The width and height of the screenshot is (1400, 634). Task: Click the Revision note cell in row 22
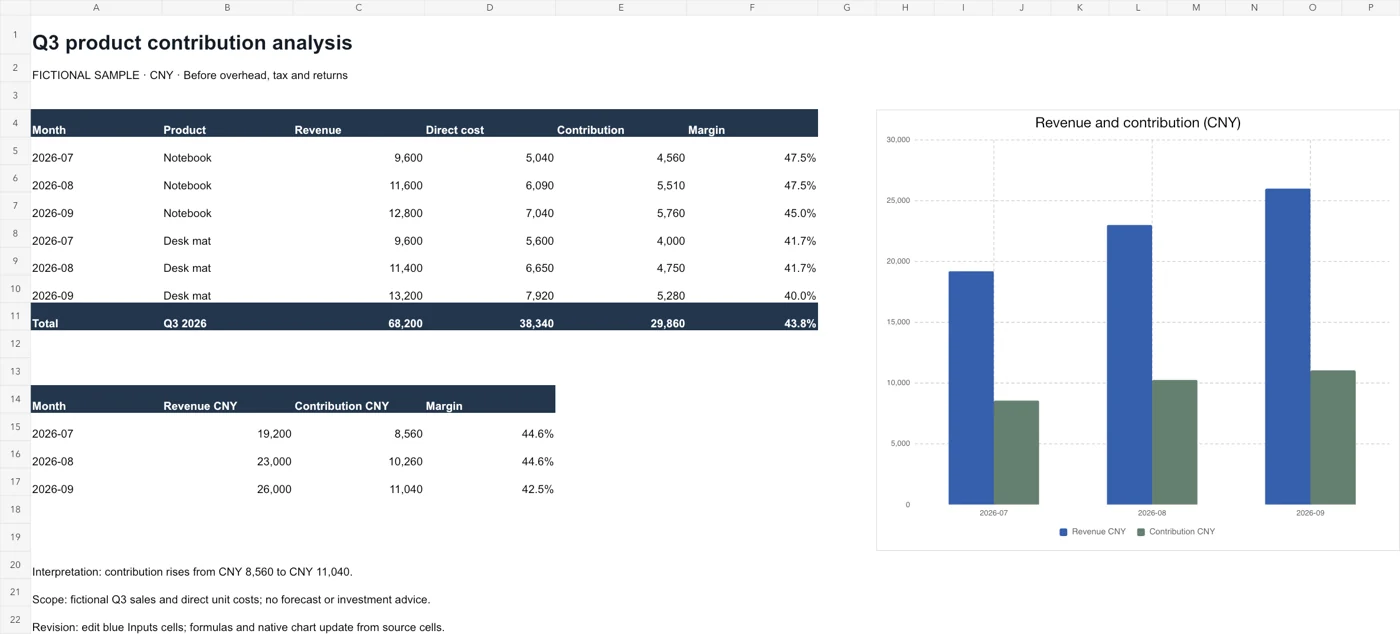(238, 627)
